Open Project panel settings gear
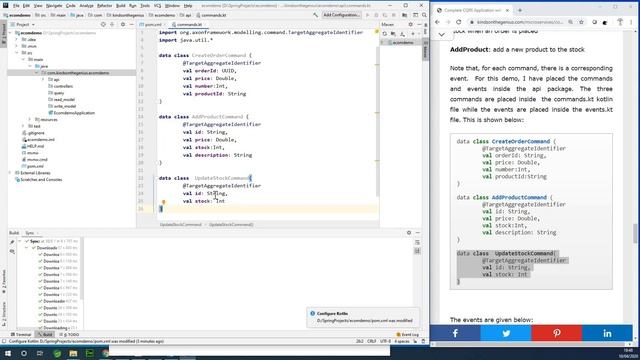This screenshot has width=640, height=360. click(x=123, y=24)
